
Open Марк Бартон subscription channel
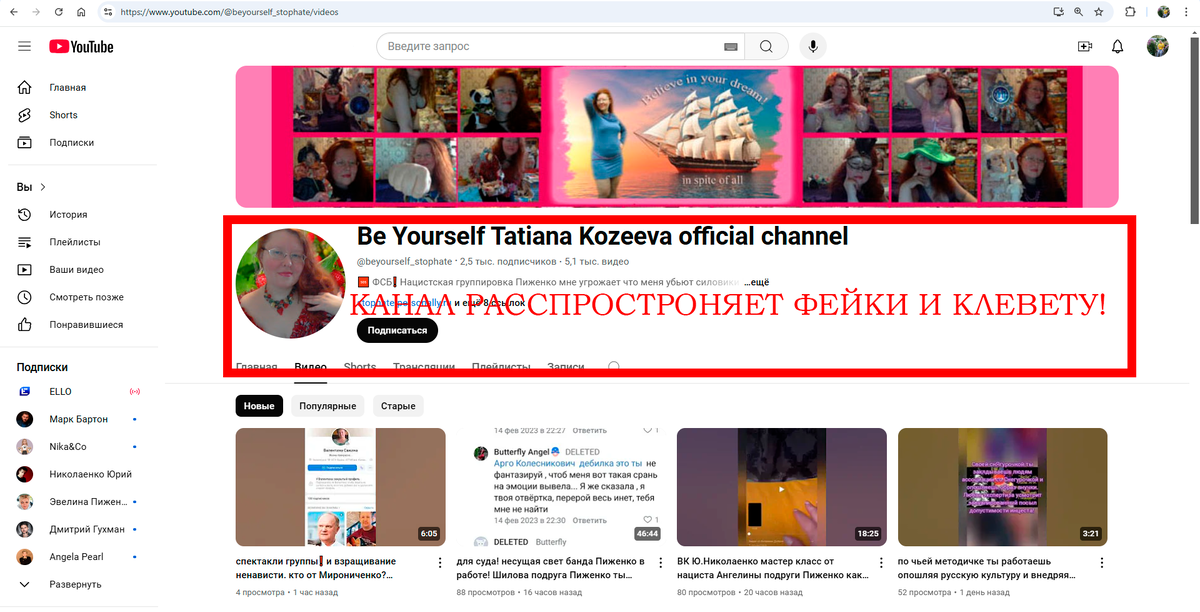[x=80, y=419]
